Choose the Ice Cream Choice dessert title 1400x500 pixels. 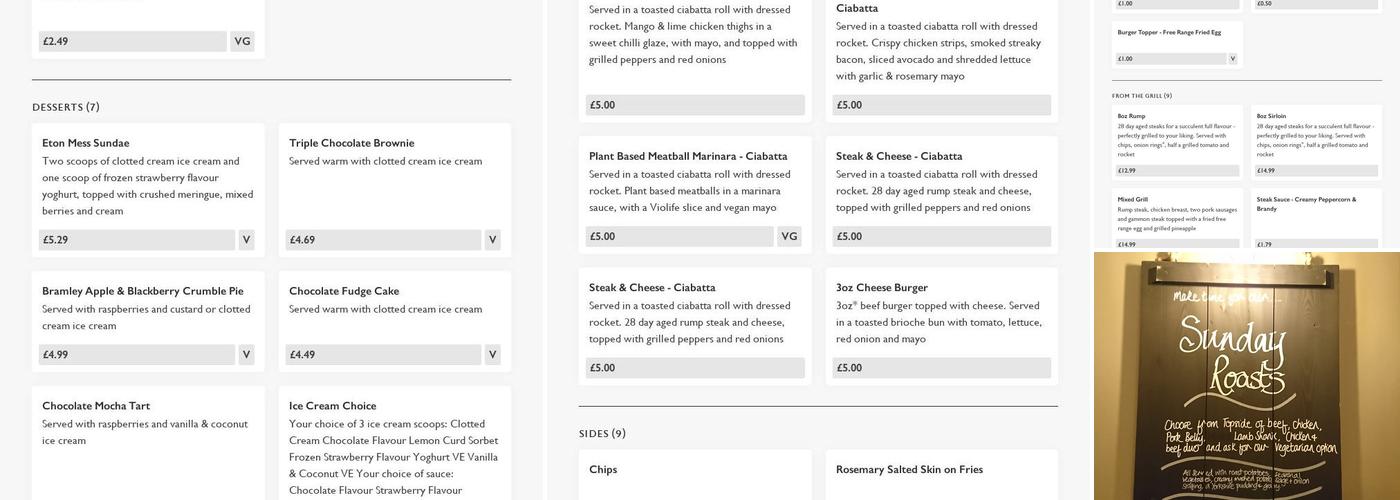point(333,406)
